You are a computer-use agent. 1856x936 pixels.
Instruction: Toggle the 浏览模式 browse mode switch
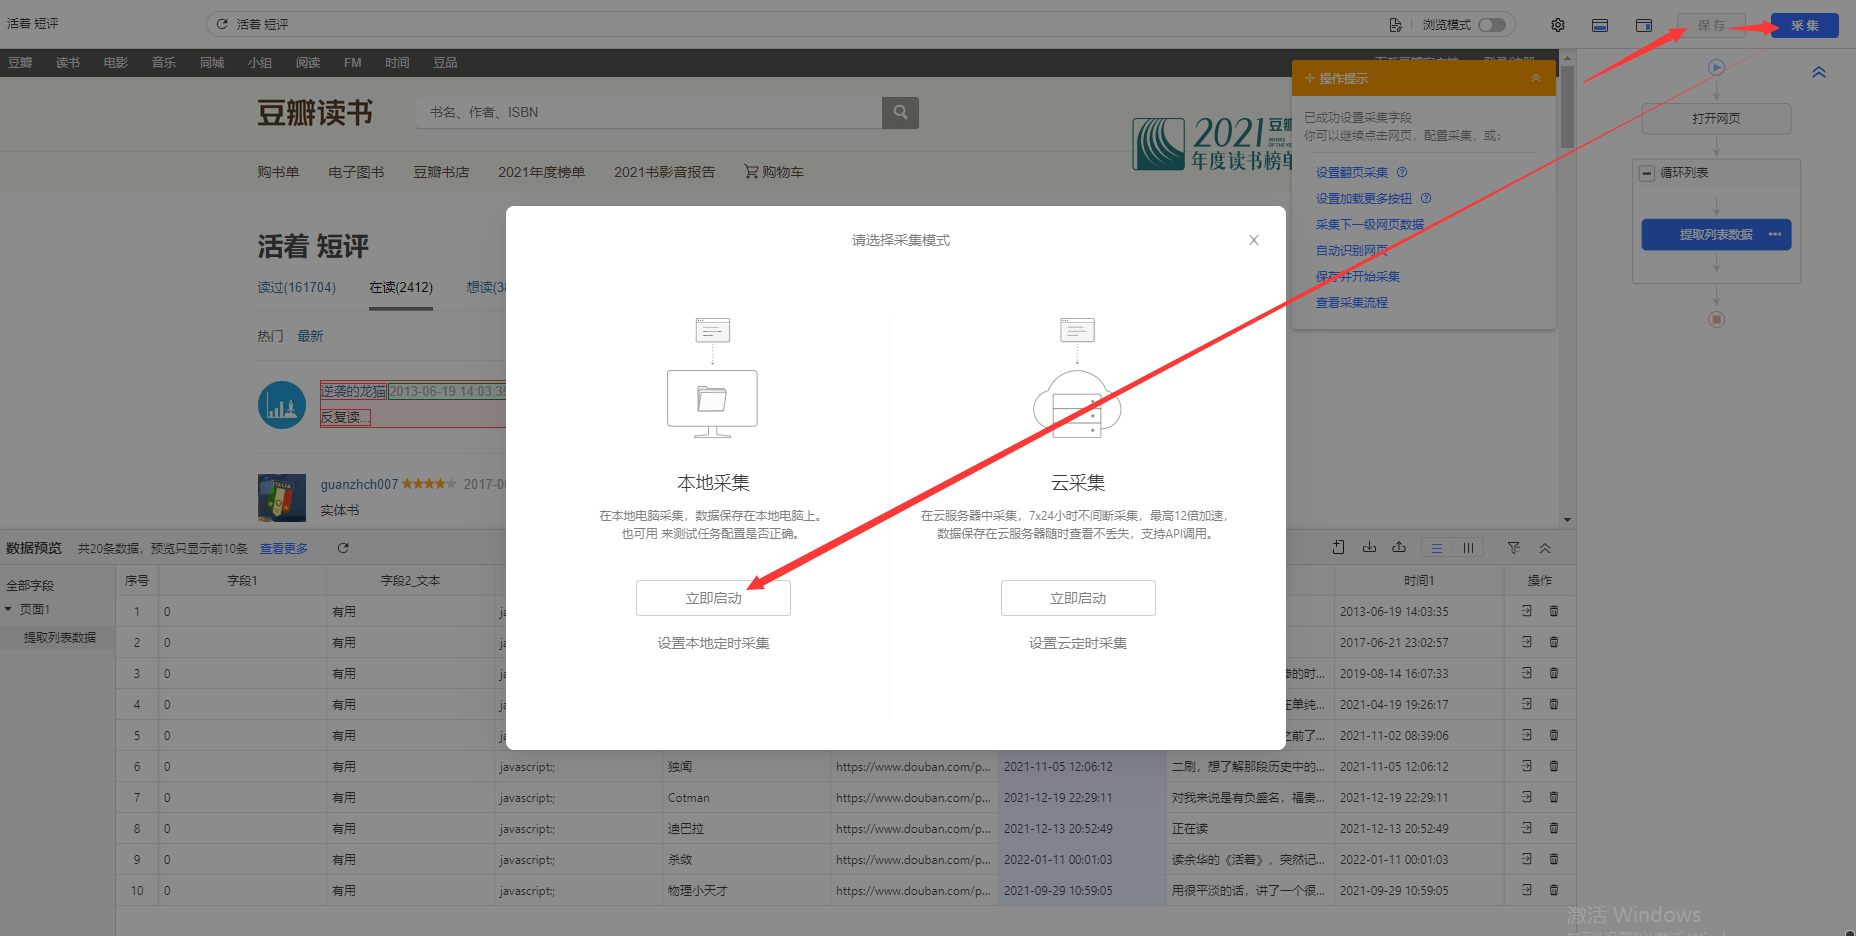(1491, 25)
